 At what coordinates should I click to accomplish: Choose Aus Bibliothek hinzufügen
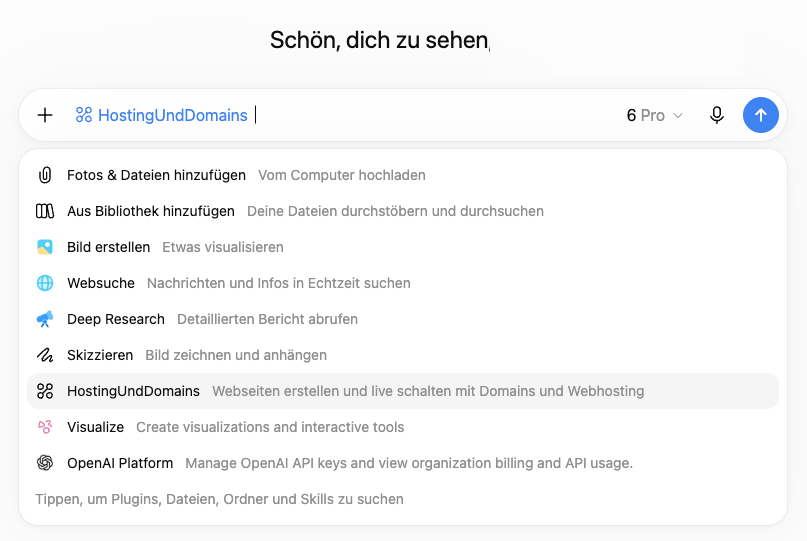tap(403, 211)
